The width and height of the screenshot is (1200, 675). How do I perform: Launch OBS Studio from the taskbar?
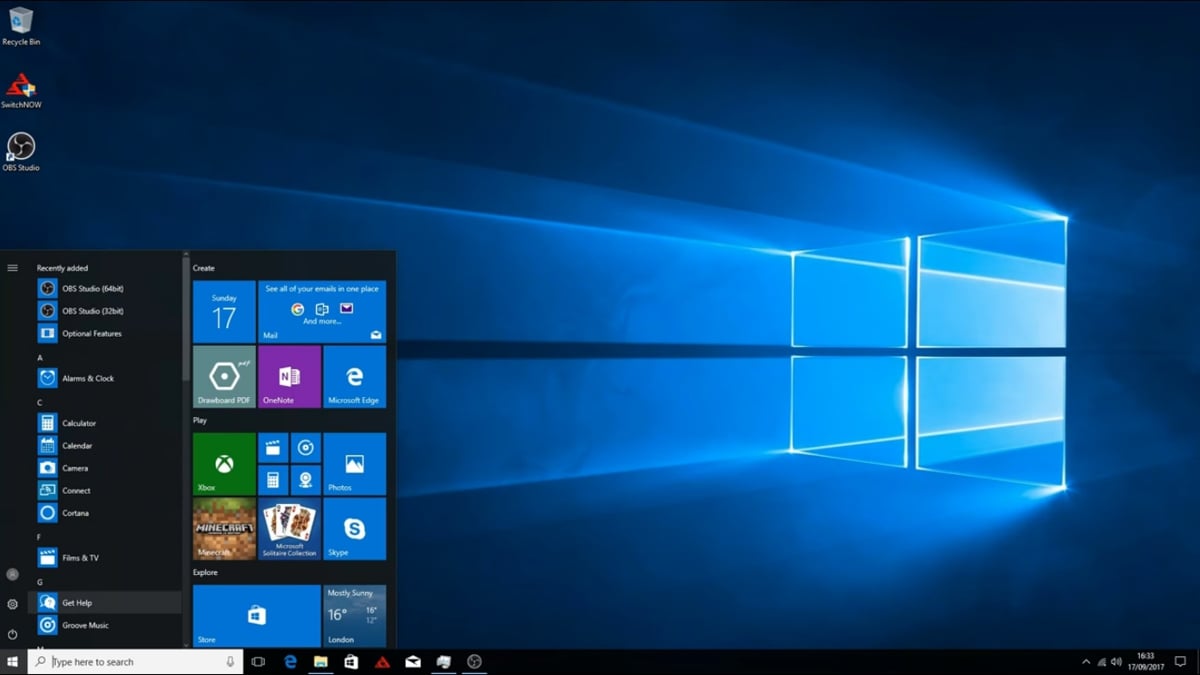point(474,661)
